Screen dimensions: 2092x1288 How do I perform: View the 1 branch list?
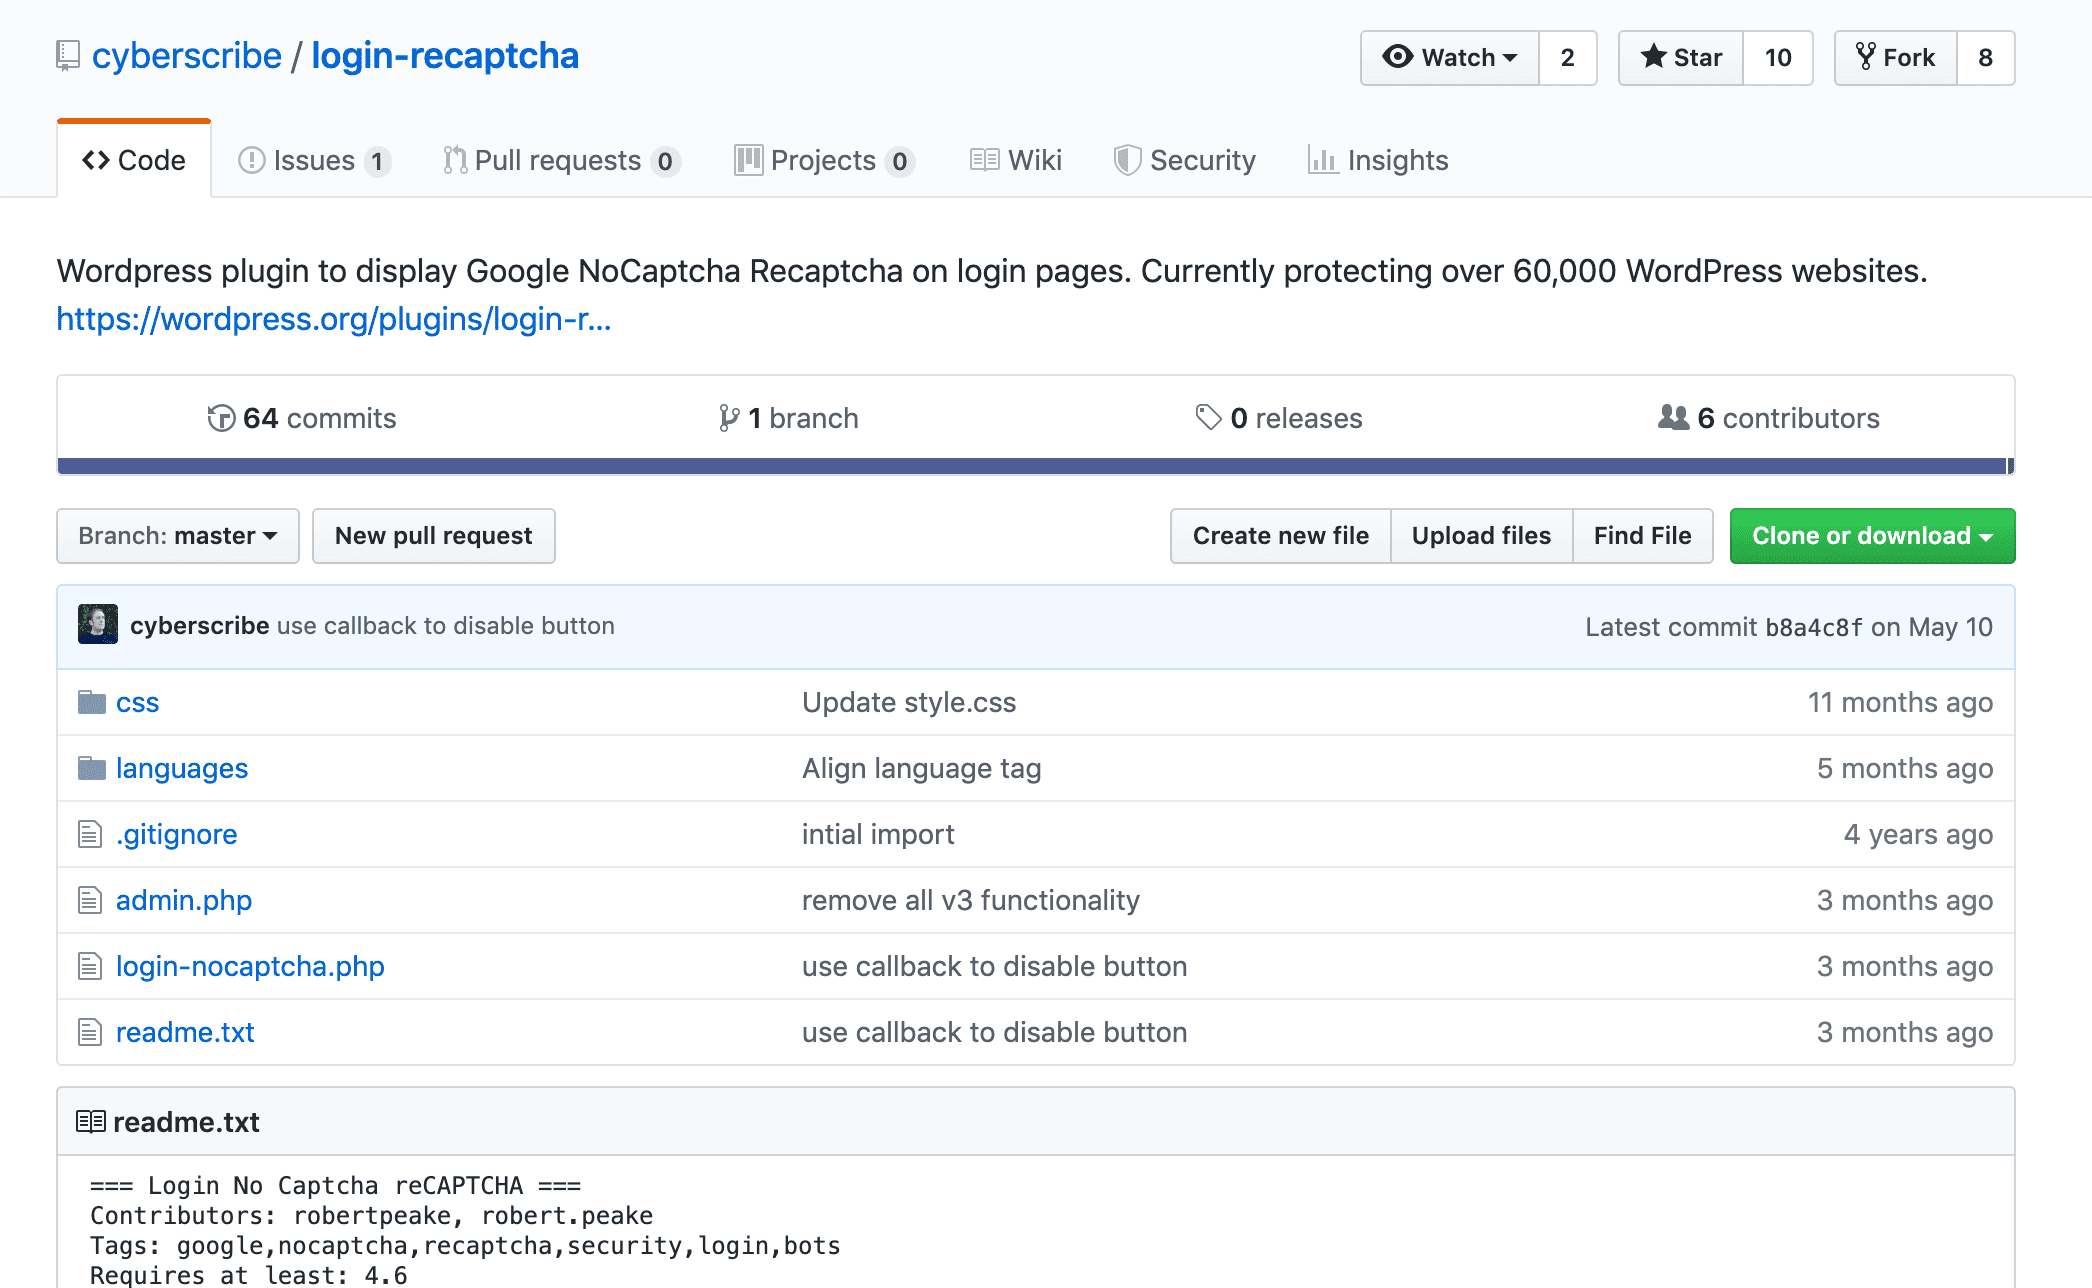point(789,418)
